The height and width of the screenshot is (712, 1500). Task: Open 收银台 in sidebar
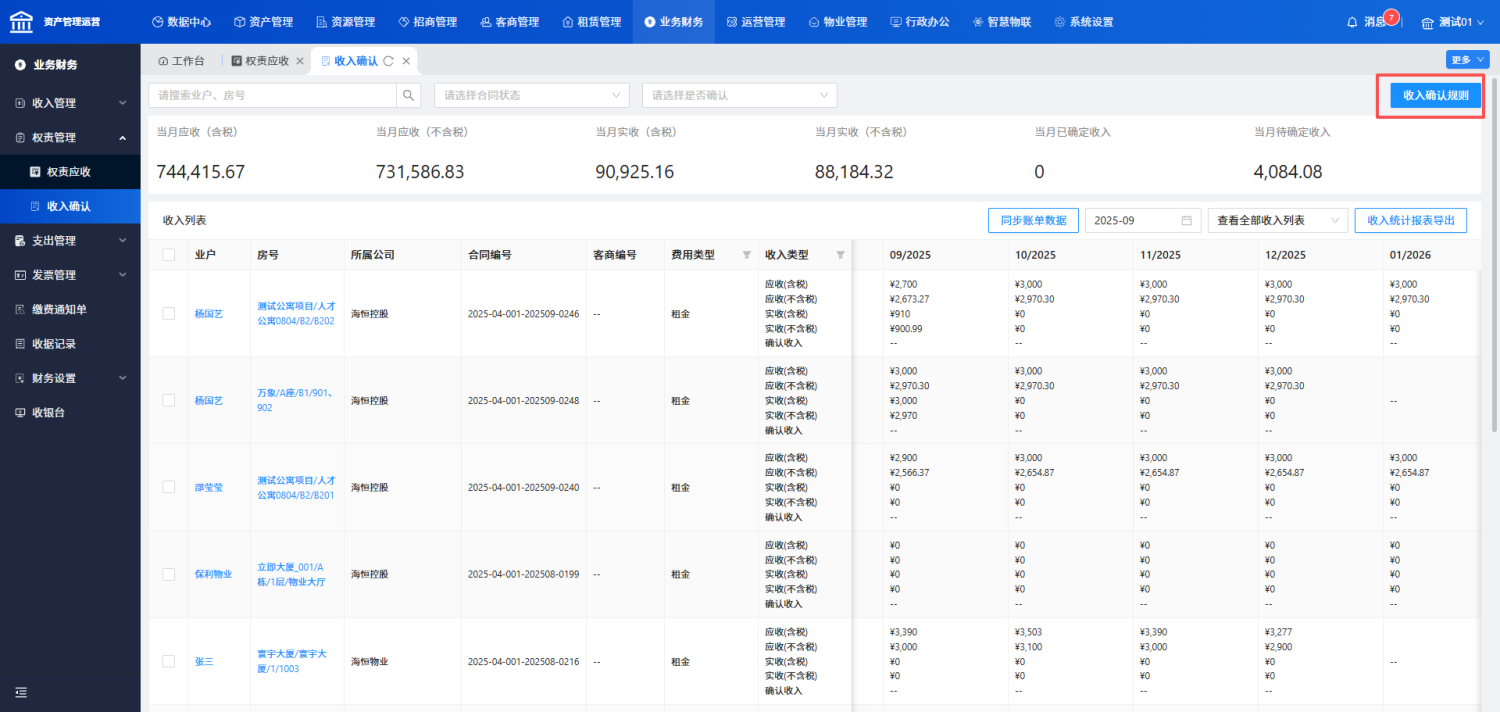(x=70, y=412)
